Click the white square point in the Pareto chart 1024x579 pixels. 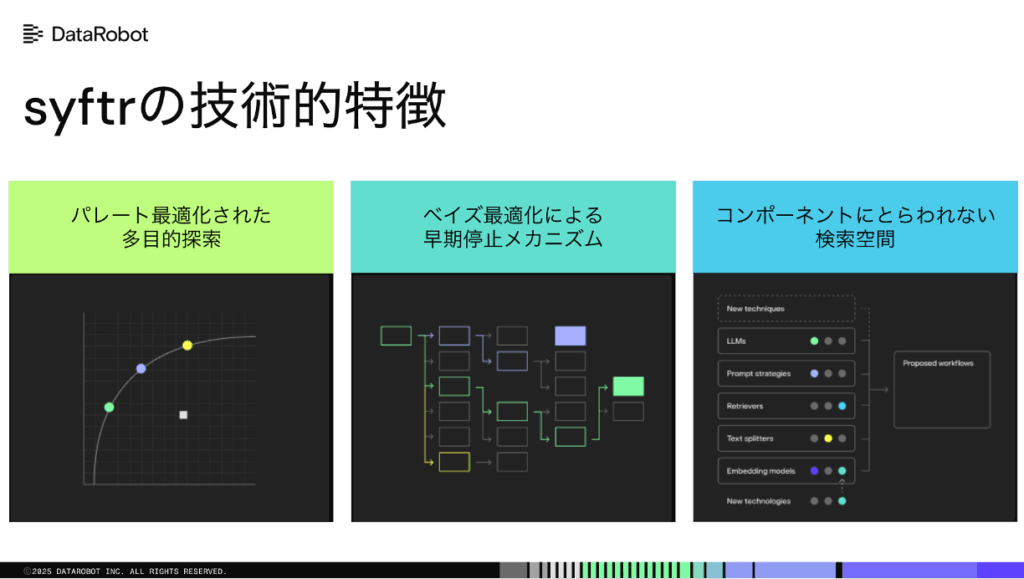[x=184, y=415]
